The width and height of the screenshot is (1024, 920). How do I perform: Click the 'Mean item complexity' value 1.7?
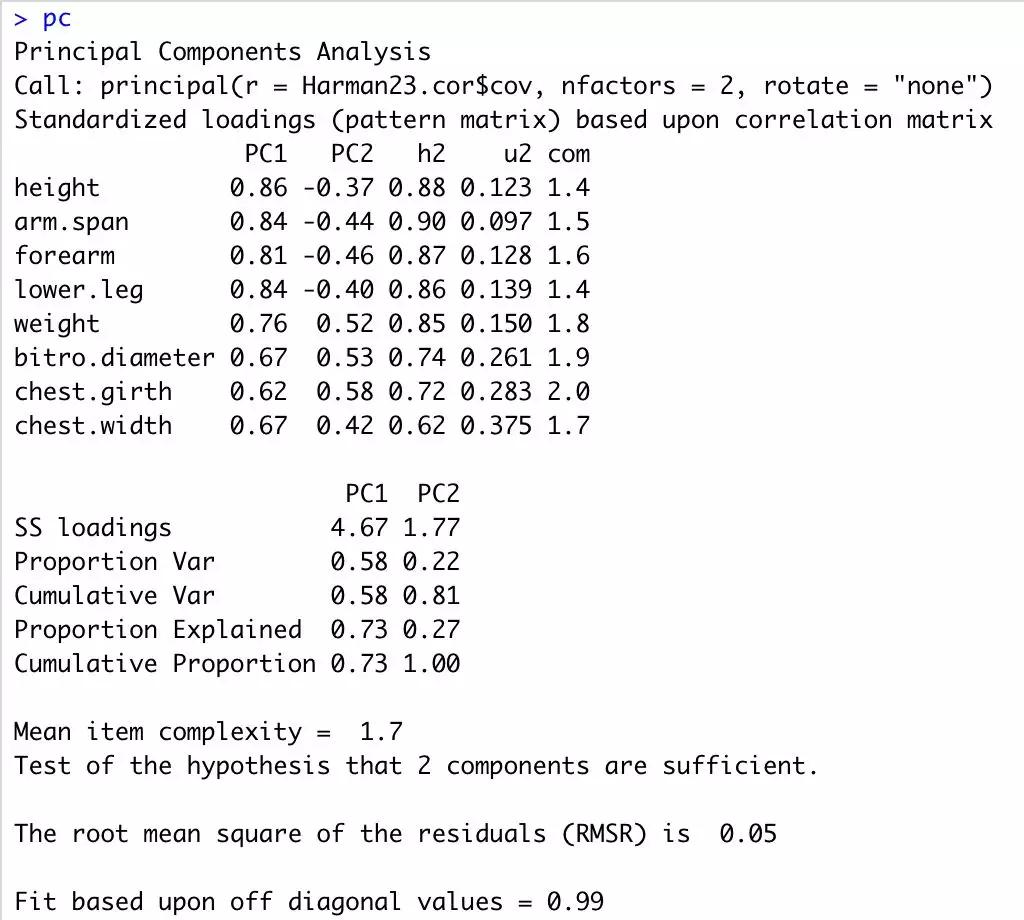click(381, 731)
